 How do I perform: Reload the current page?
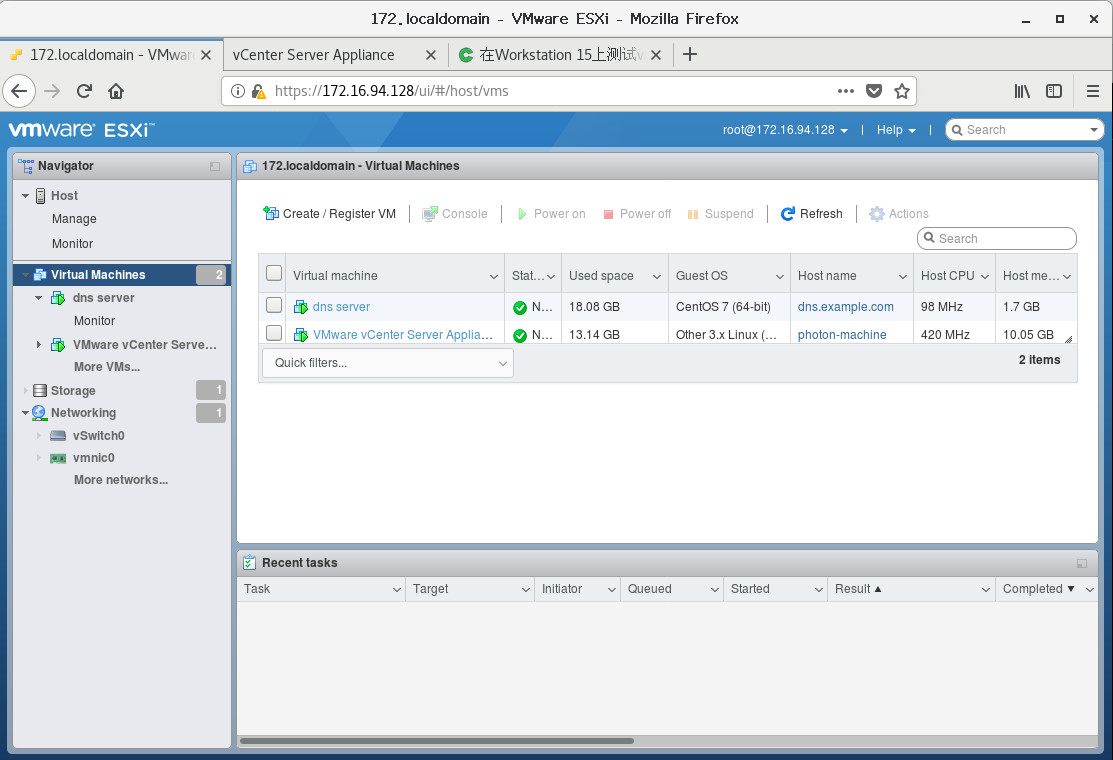tap(84, 91)
